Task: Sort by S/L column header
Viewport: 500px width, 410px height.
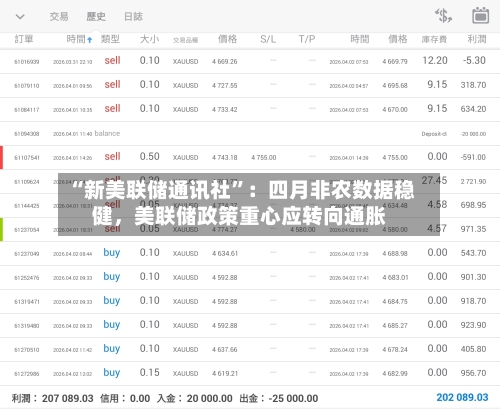Action: coord(268,39)
